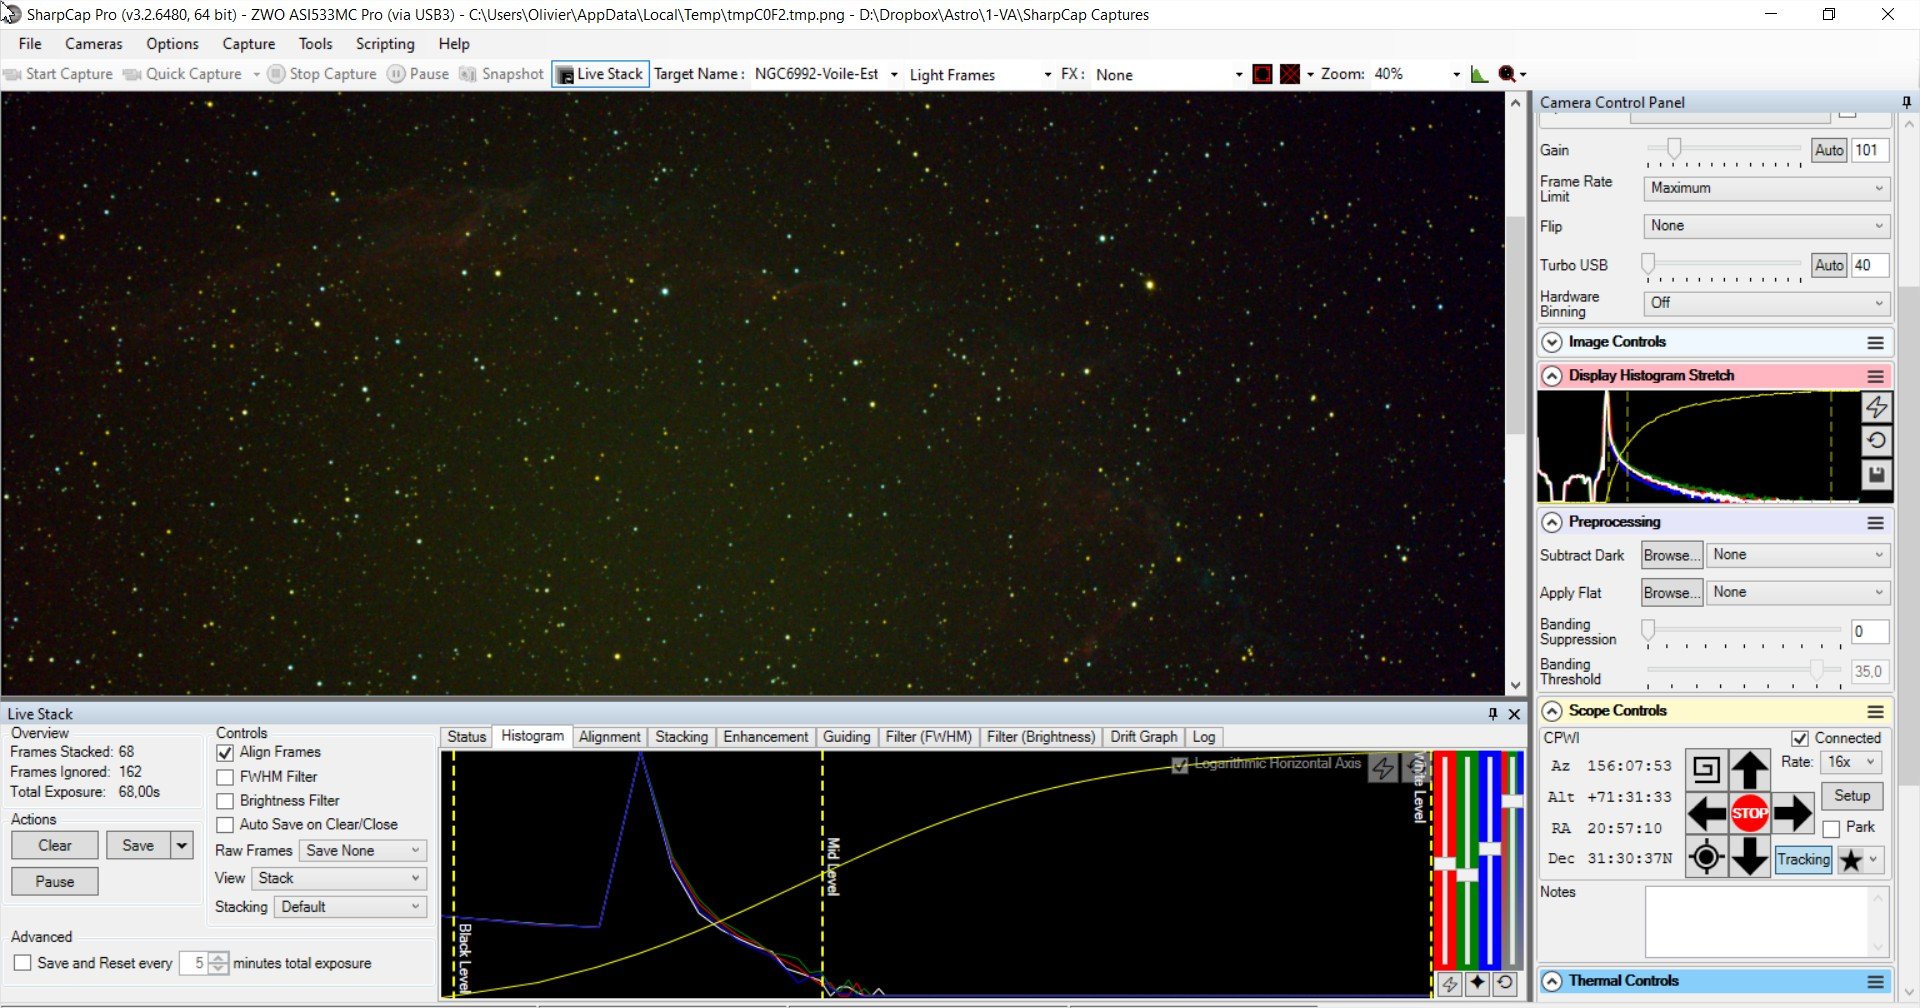Close the Live Stack panel

click(x=1514, y=714)
